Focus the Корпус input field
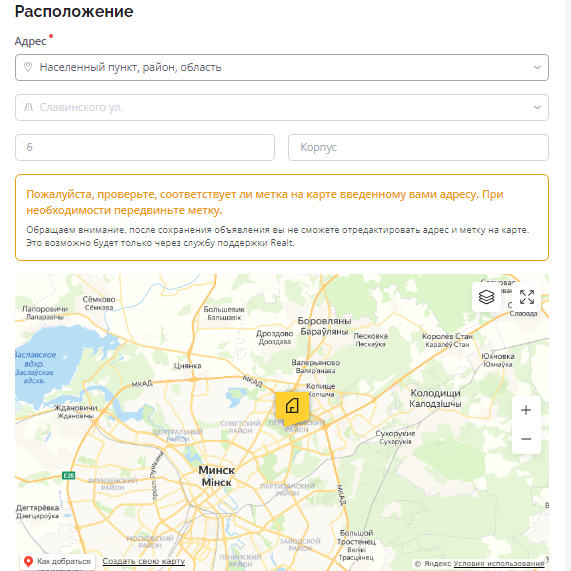The image size is (571, 571). (418, 147)
